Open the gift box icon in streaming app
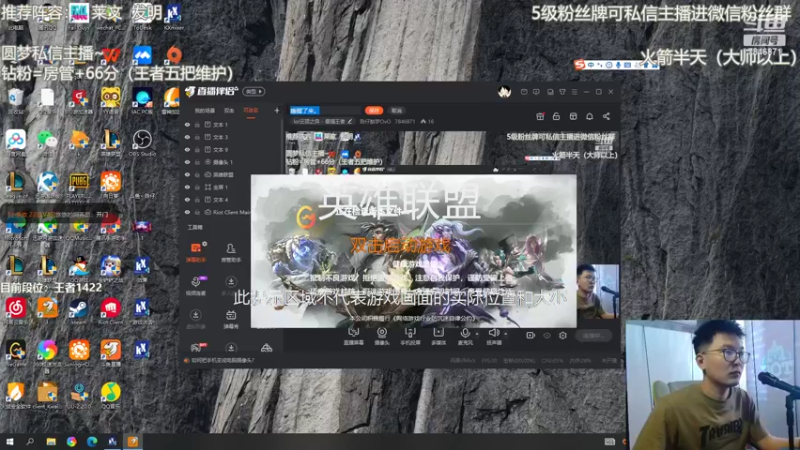Viewport: 800px width, 450px height. pyautogui.click(x=540, y=116)
